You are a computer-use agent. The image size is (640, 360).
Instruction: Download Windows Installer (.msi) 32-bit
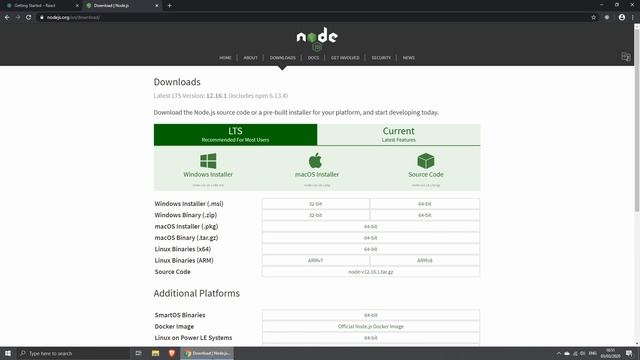click(x=316, y=204)
